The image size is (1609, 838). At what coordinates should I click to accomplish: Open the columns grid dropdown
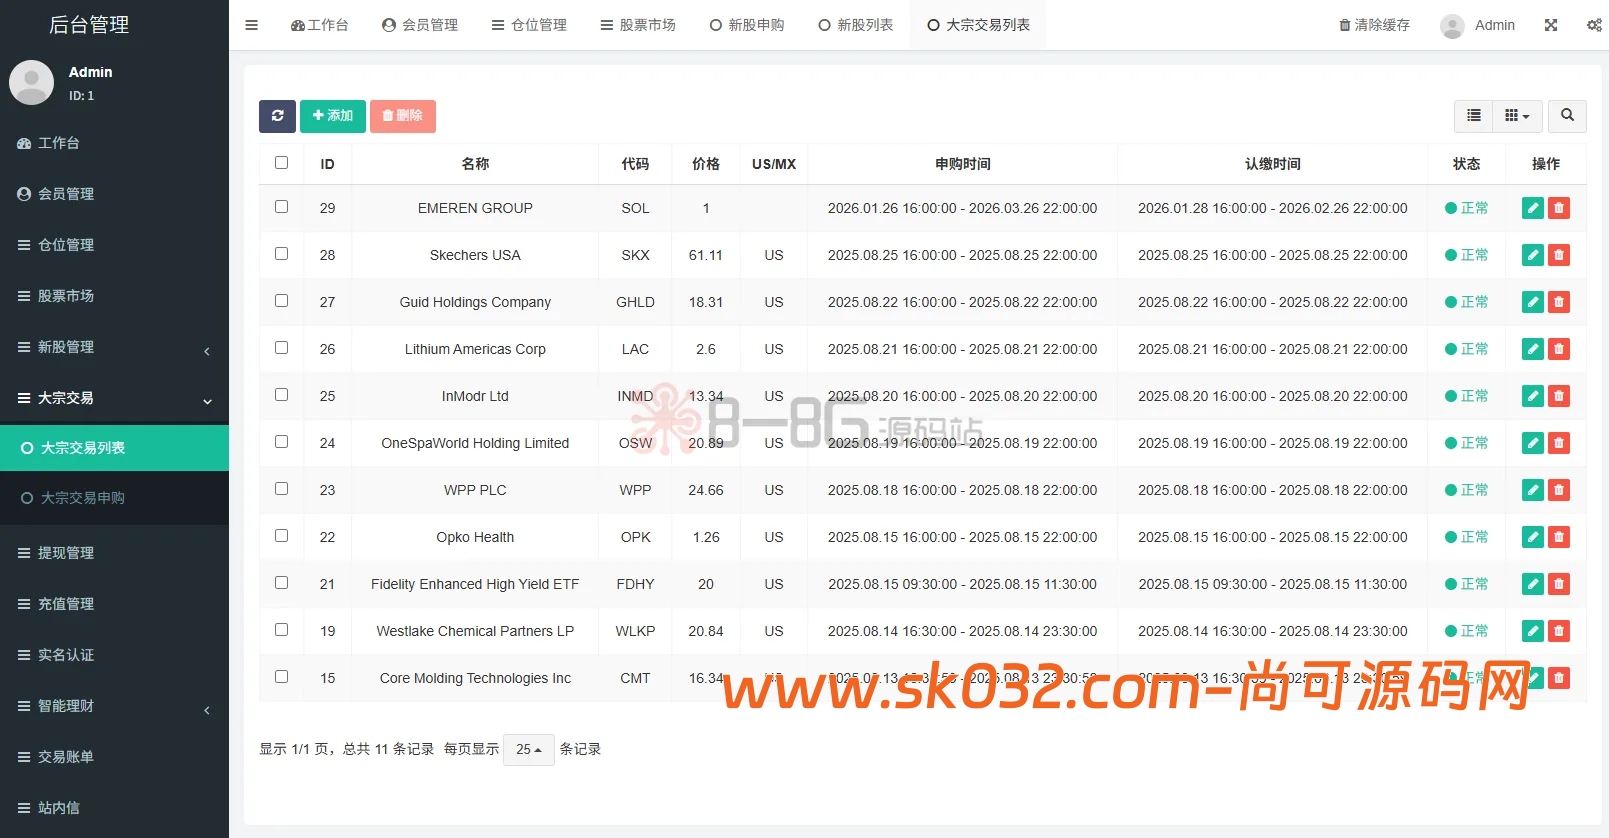coord(1517,116)
